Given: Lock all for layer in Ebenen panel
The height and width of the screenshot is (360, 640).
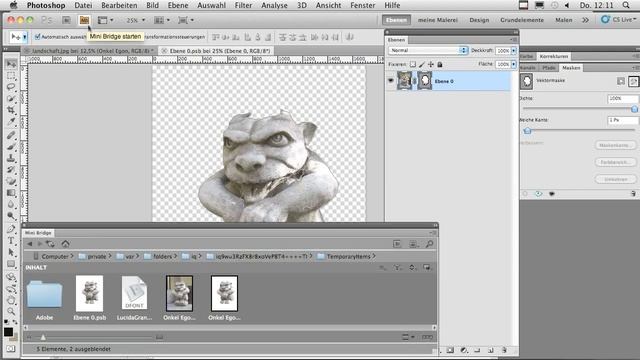Looking at the screenshot, I should (x=440, y=64).
